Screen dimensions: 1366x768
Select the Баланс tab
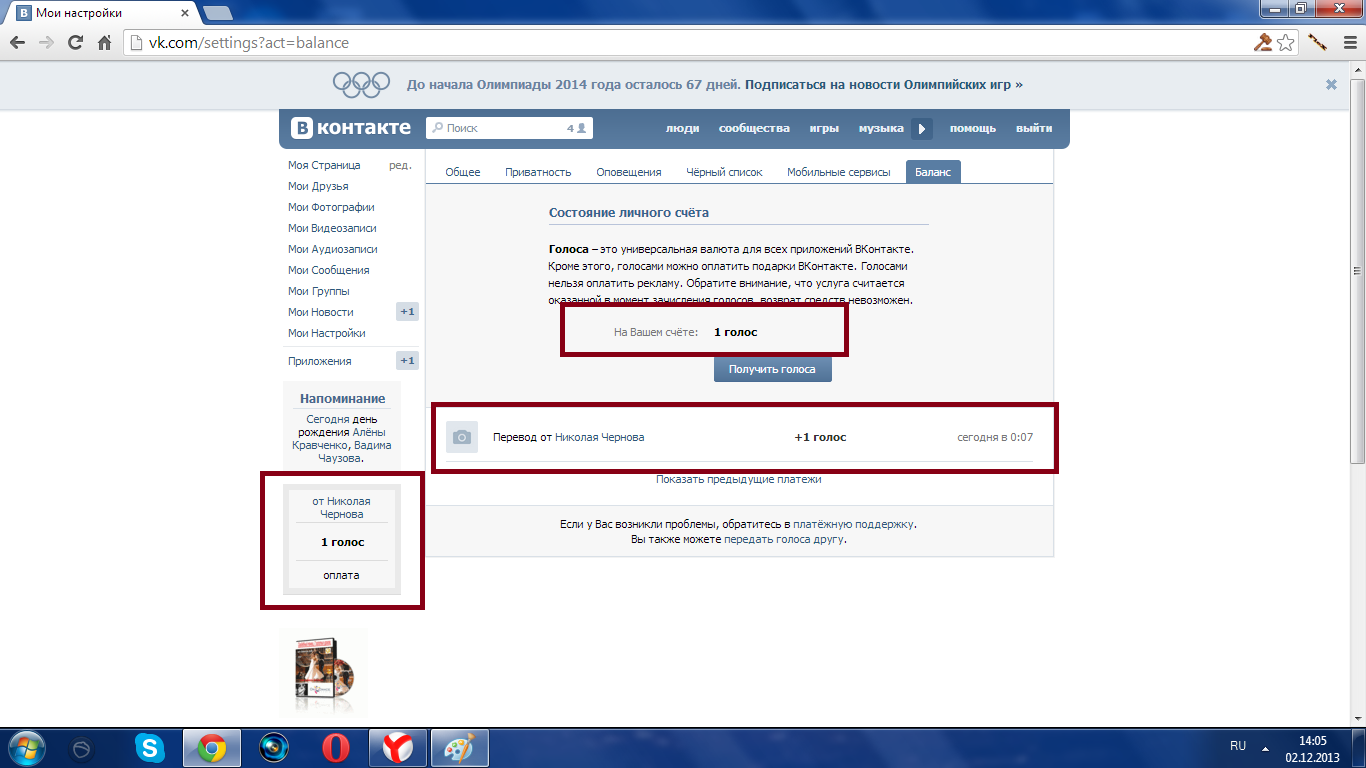[933, 172]
